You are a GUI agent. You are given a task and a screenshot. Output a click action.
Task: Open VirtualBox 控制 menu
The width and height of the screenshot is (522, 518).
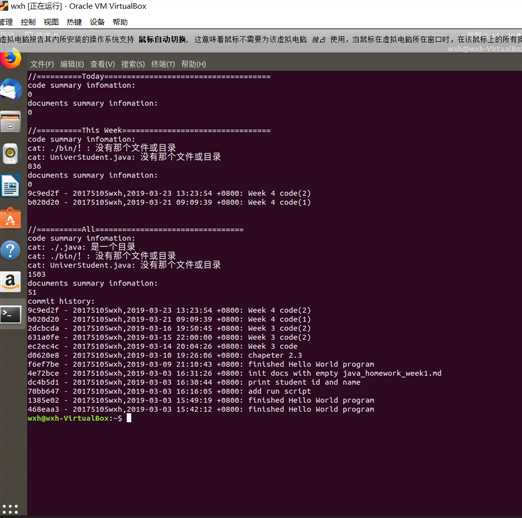[28, 22]
